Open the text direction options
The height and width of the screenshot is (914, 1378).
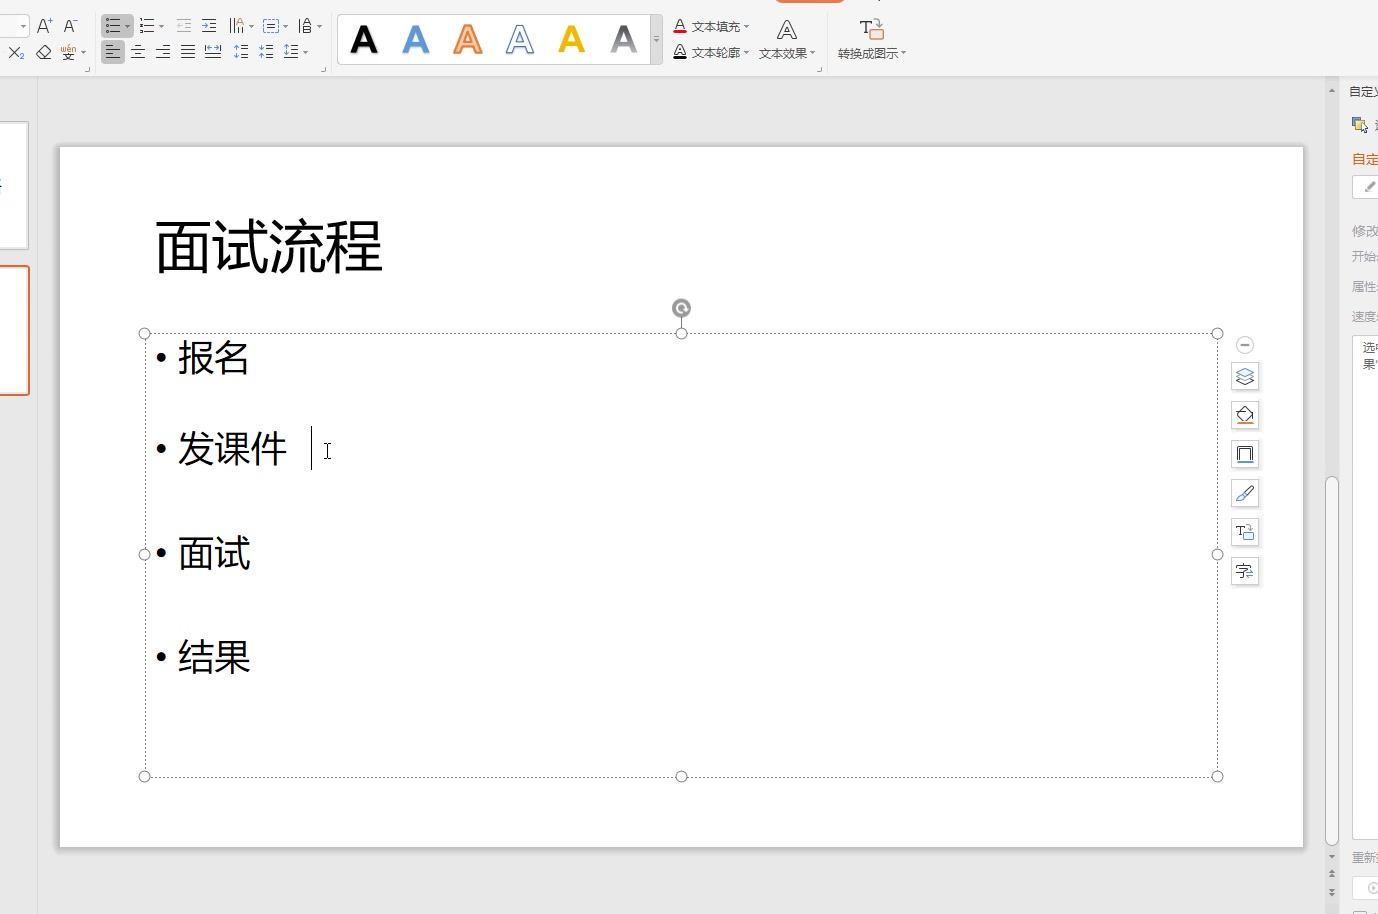(241, 26)
